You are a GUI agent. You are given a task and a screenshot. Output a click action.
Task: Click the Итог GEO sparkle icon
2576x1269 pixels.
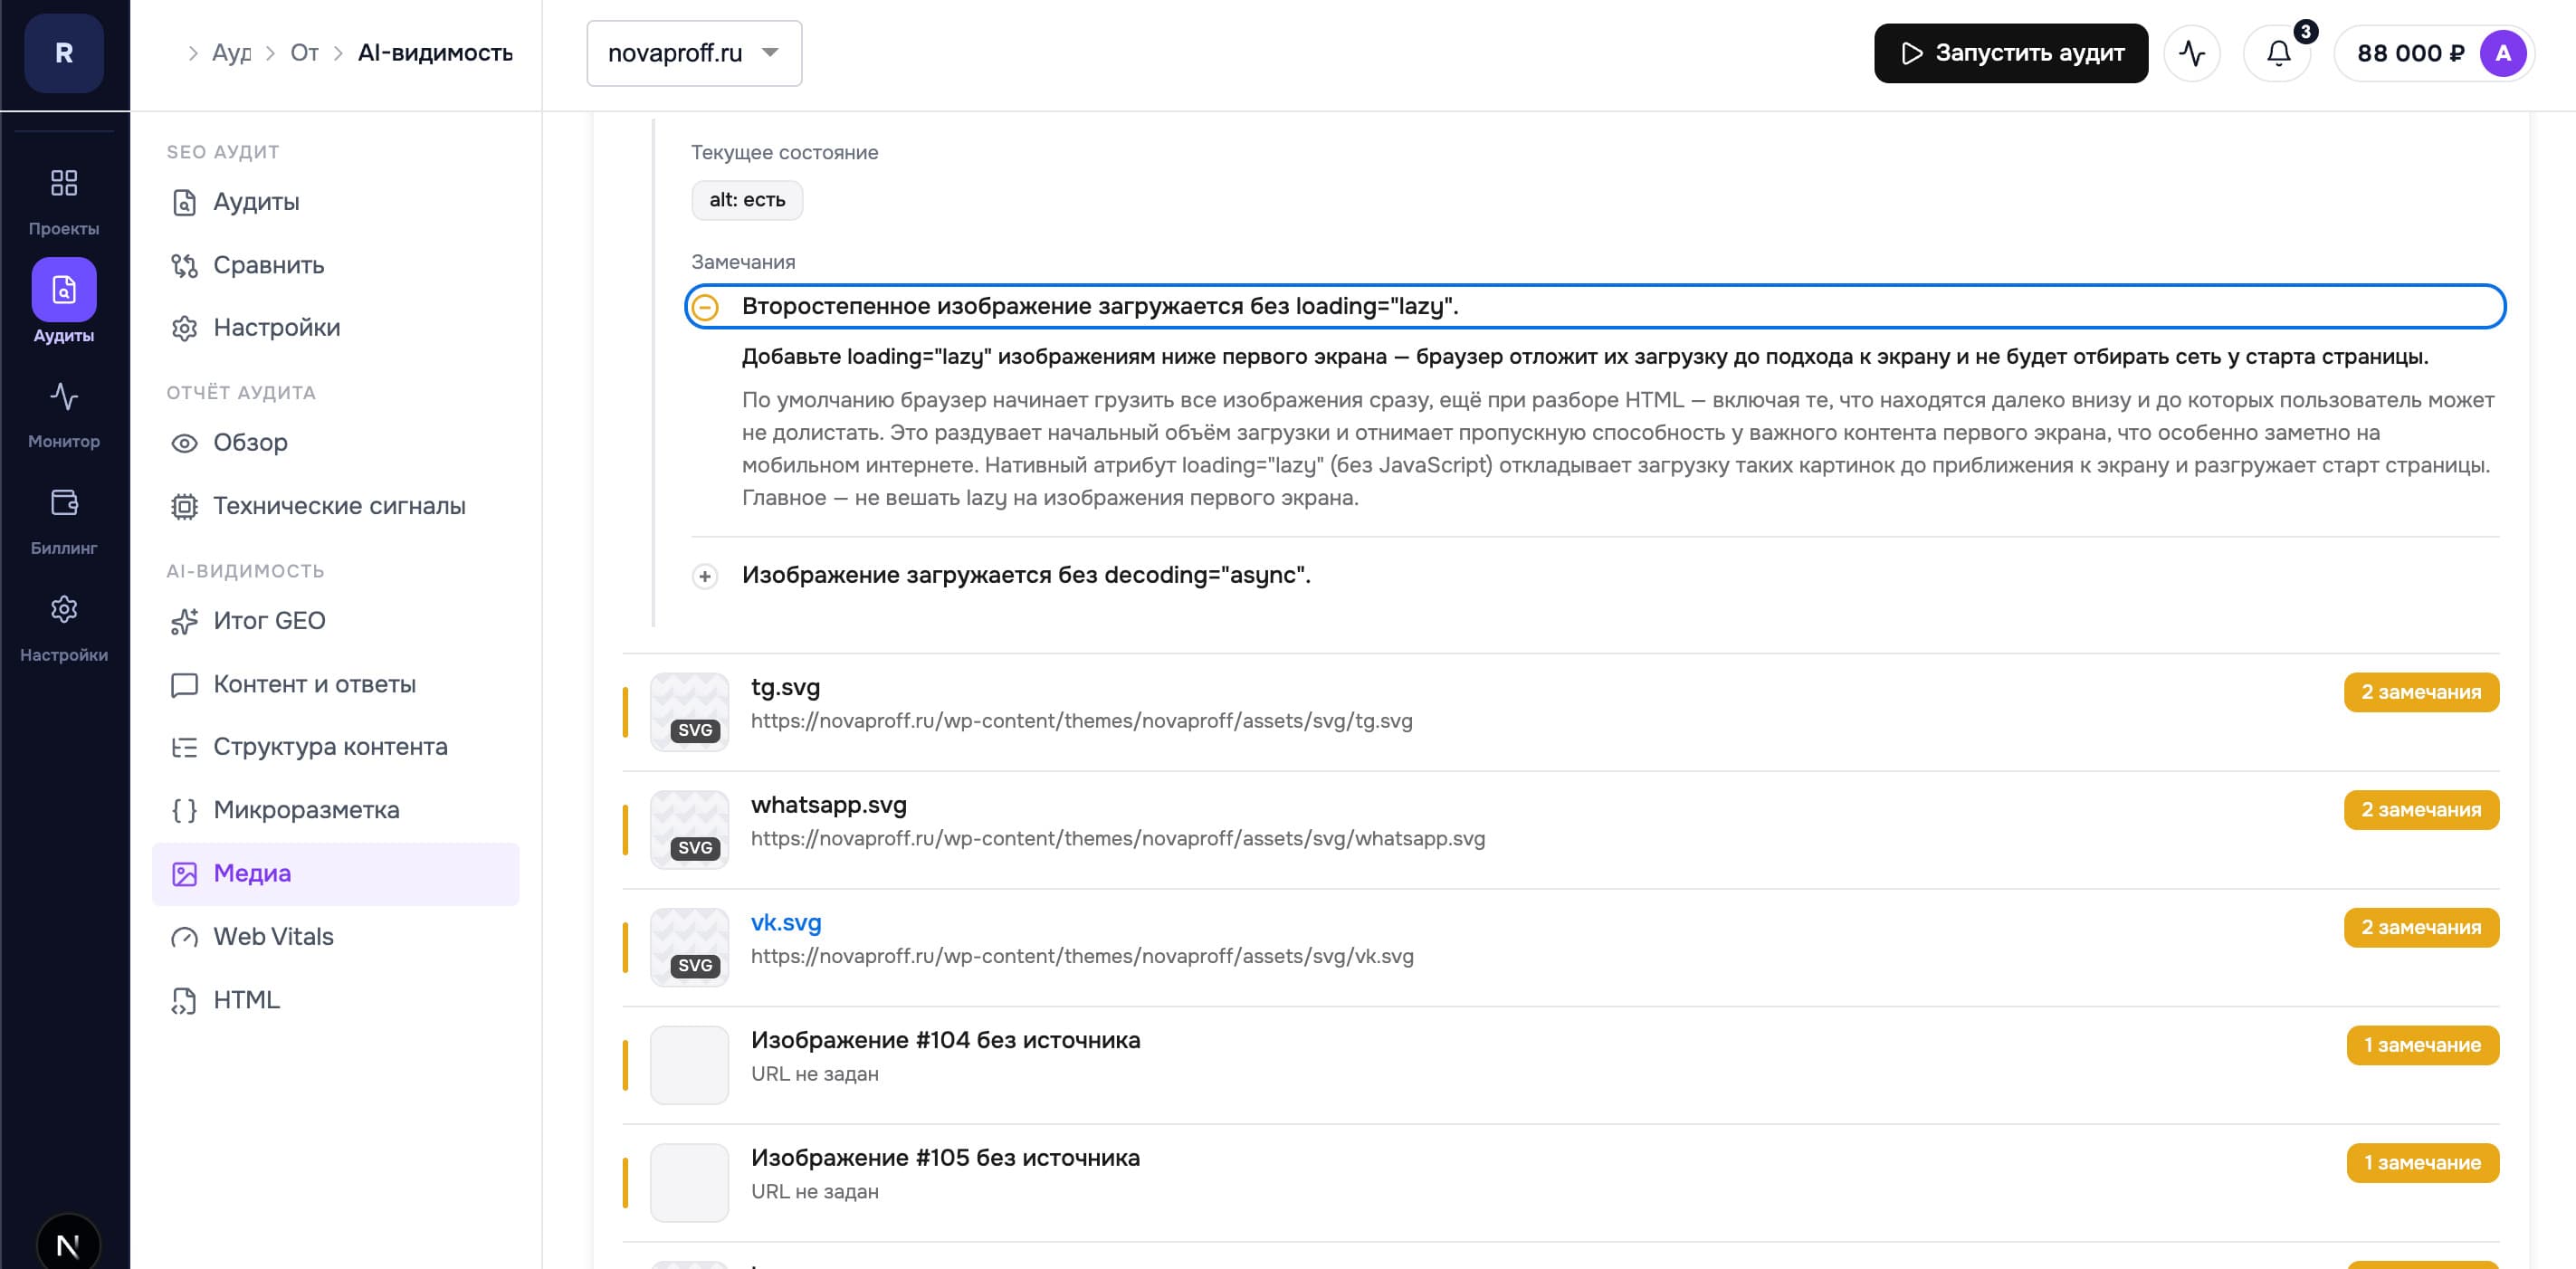[184, 621]
